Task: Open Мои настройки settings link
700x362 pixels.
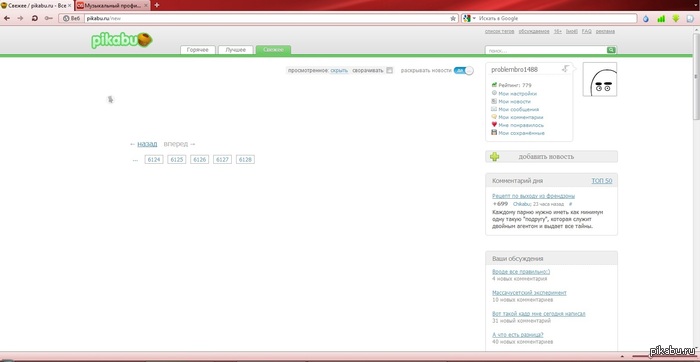Action: click(x=517, y=94)
